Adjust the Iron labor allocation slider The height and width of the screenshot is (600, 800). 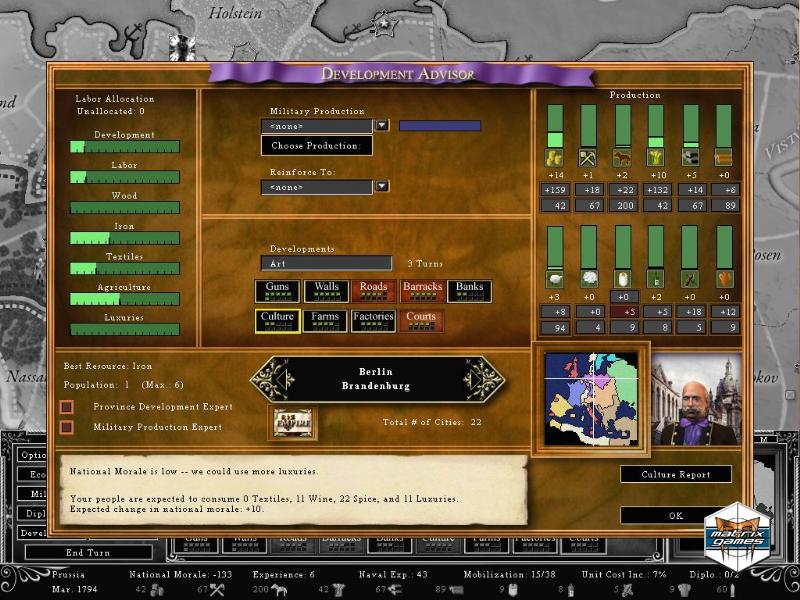[x=125, y=238]
